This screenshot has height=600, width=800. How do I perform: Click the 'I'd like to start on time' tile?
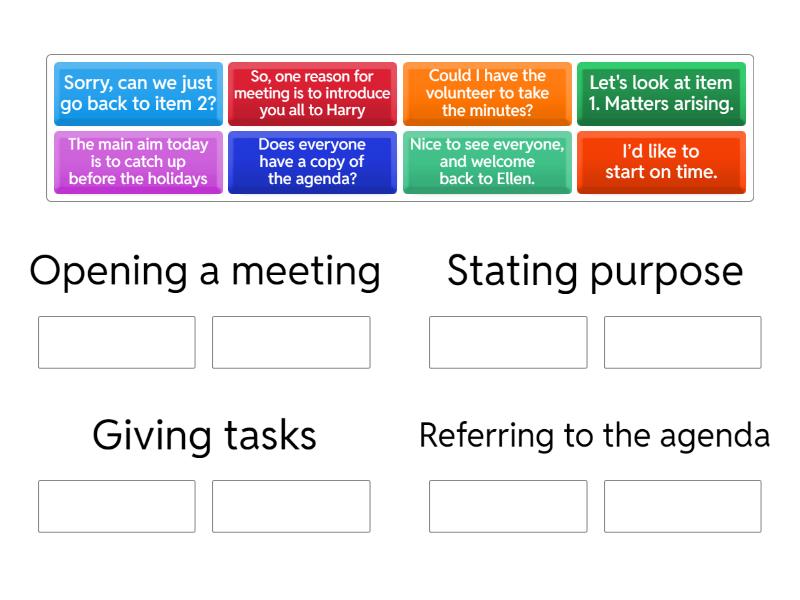[x=661, y=162]
